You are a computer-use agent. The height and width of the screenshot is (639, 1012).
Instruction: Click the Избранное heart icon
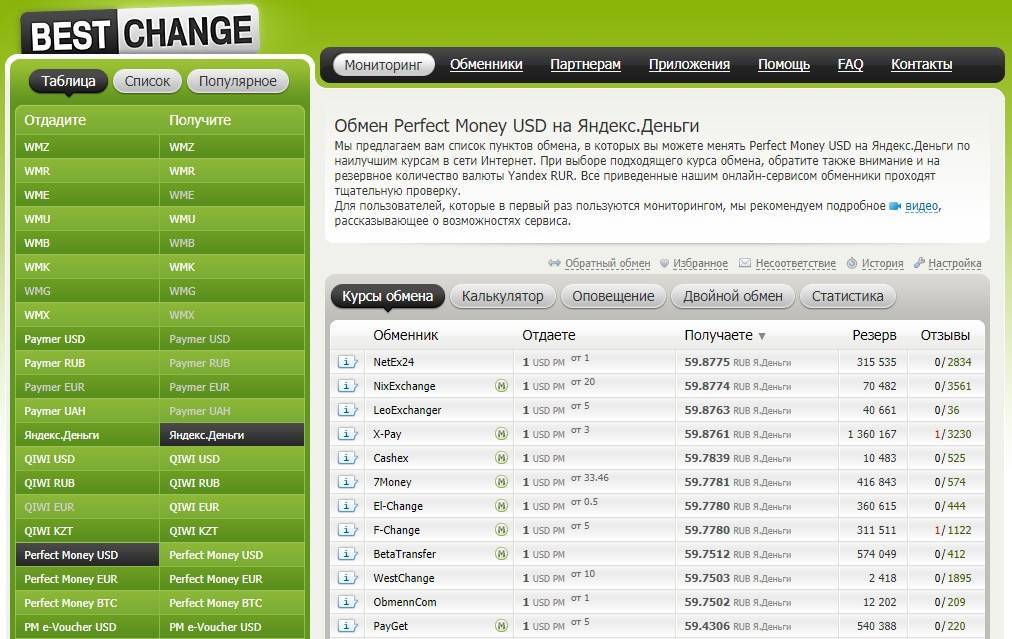[x=663, y=264]
